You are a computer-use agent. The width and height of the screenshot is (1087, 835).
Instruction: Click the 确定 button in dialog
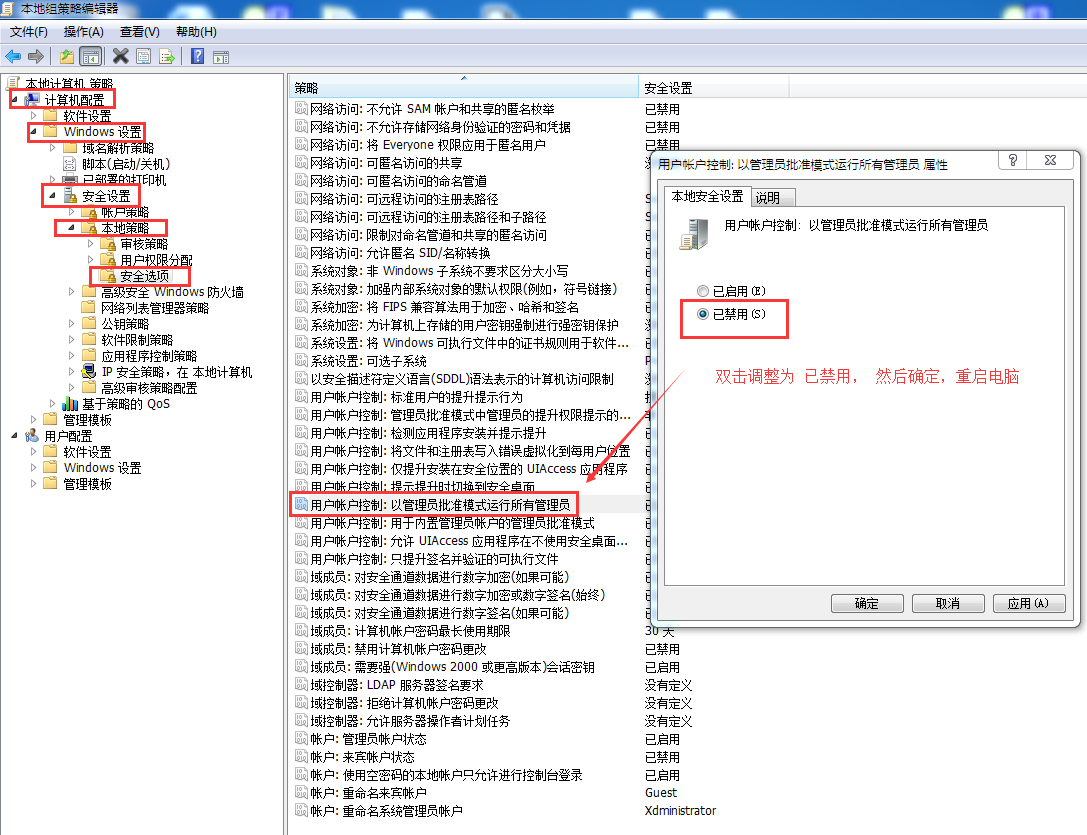(x=867, y=604)
